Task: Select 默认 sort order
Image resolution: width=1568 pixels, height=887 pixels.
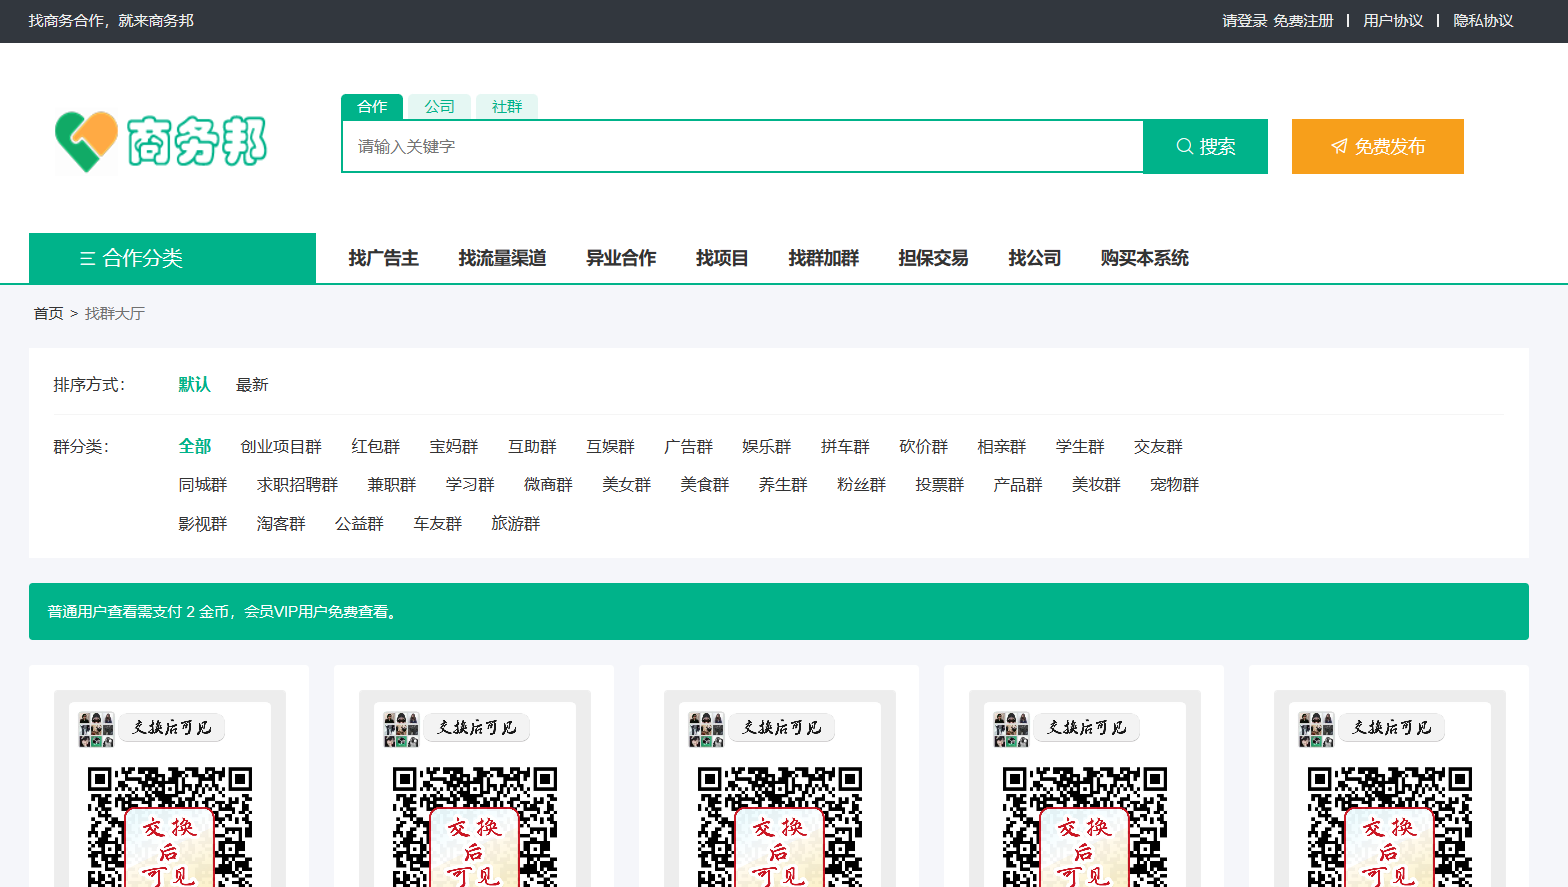Action: tap(194, 385)
